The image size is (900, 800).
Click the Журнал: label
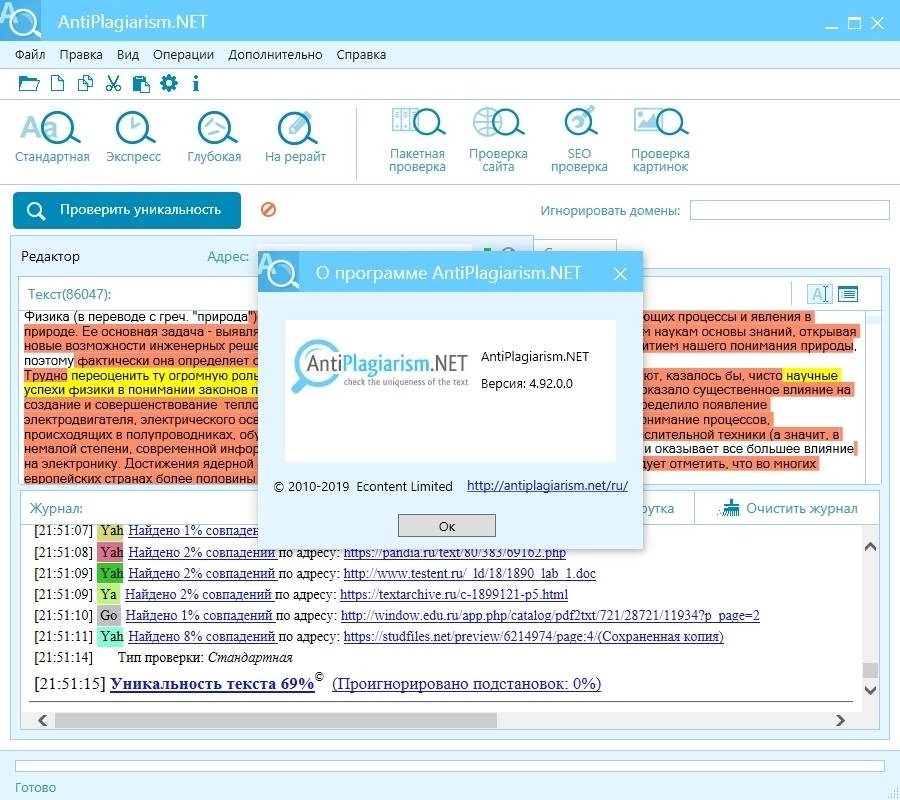click(x=56, y=508)
